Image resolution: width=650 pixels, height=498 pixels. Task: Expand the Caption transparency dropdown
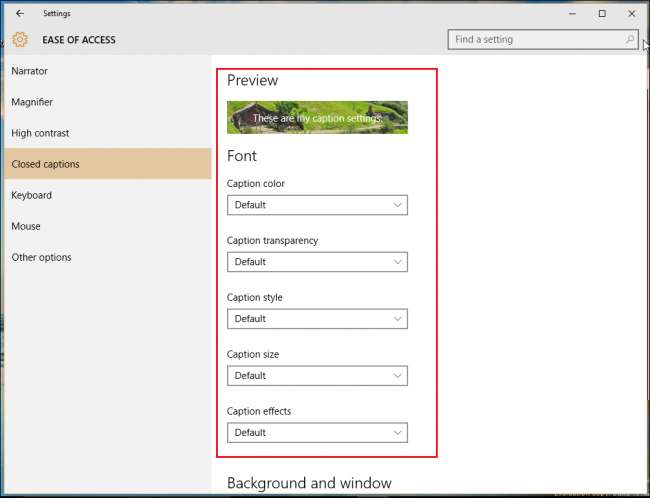317,262
